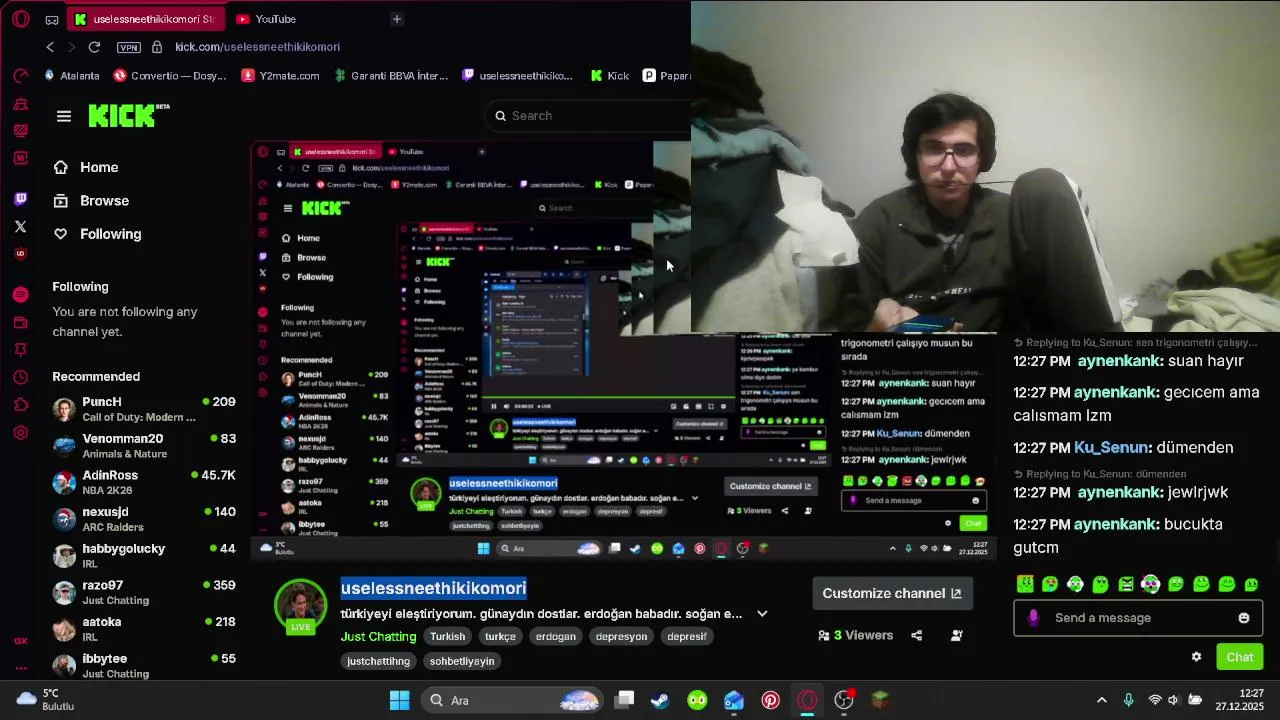The image size is (1280, 720).
Task: Click the sohbetliyayin tag
Action: click(x=462, y=661)
